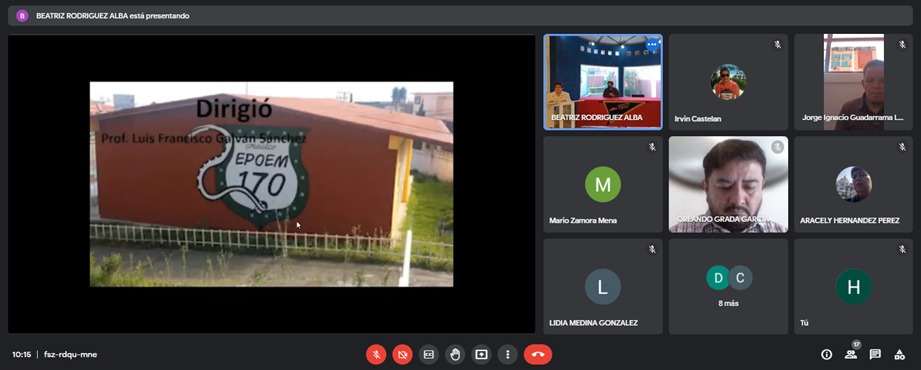The image size is (921, 370).
Task: Click the presenter B avatar in the top banner
Action: [x=22, y=16]
